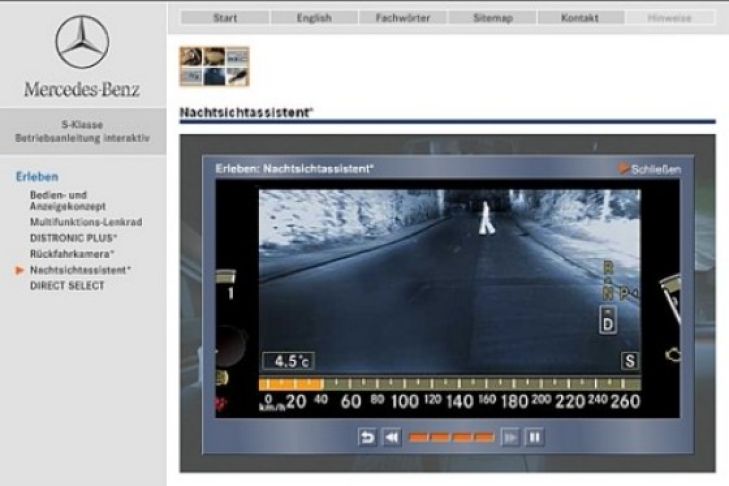The height and width of the screenshot is (486, 729).
Task: Open the greyed Hinweise item
Action: 670,18
